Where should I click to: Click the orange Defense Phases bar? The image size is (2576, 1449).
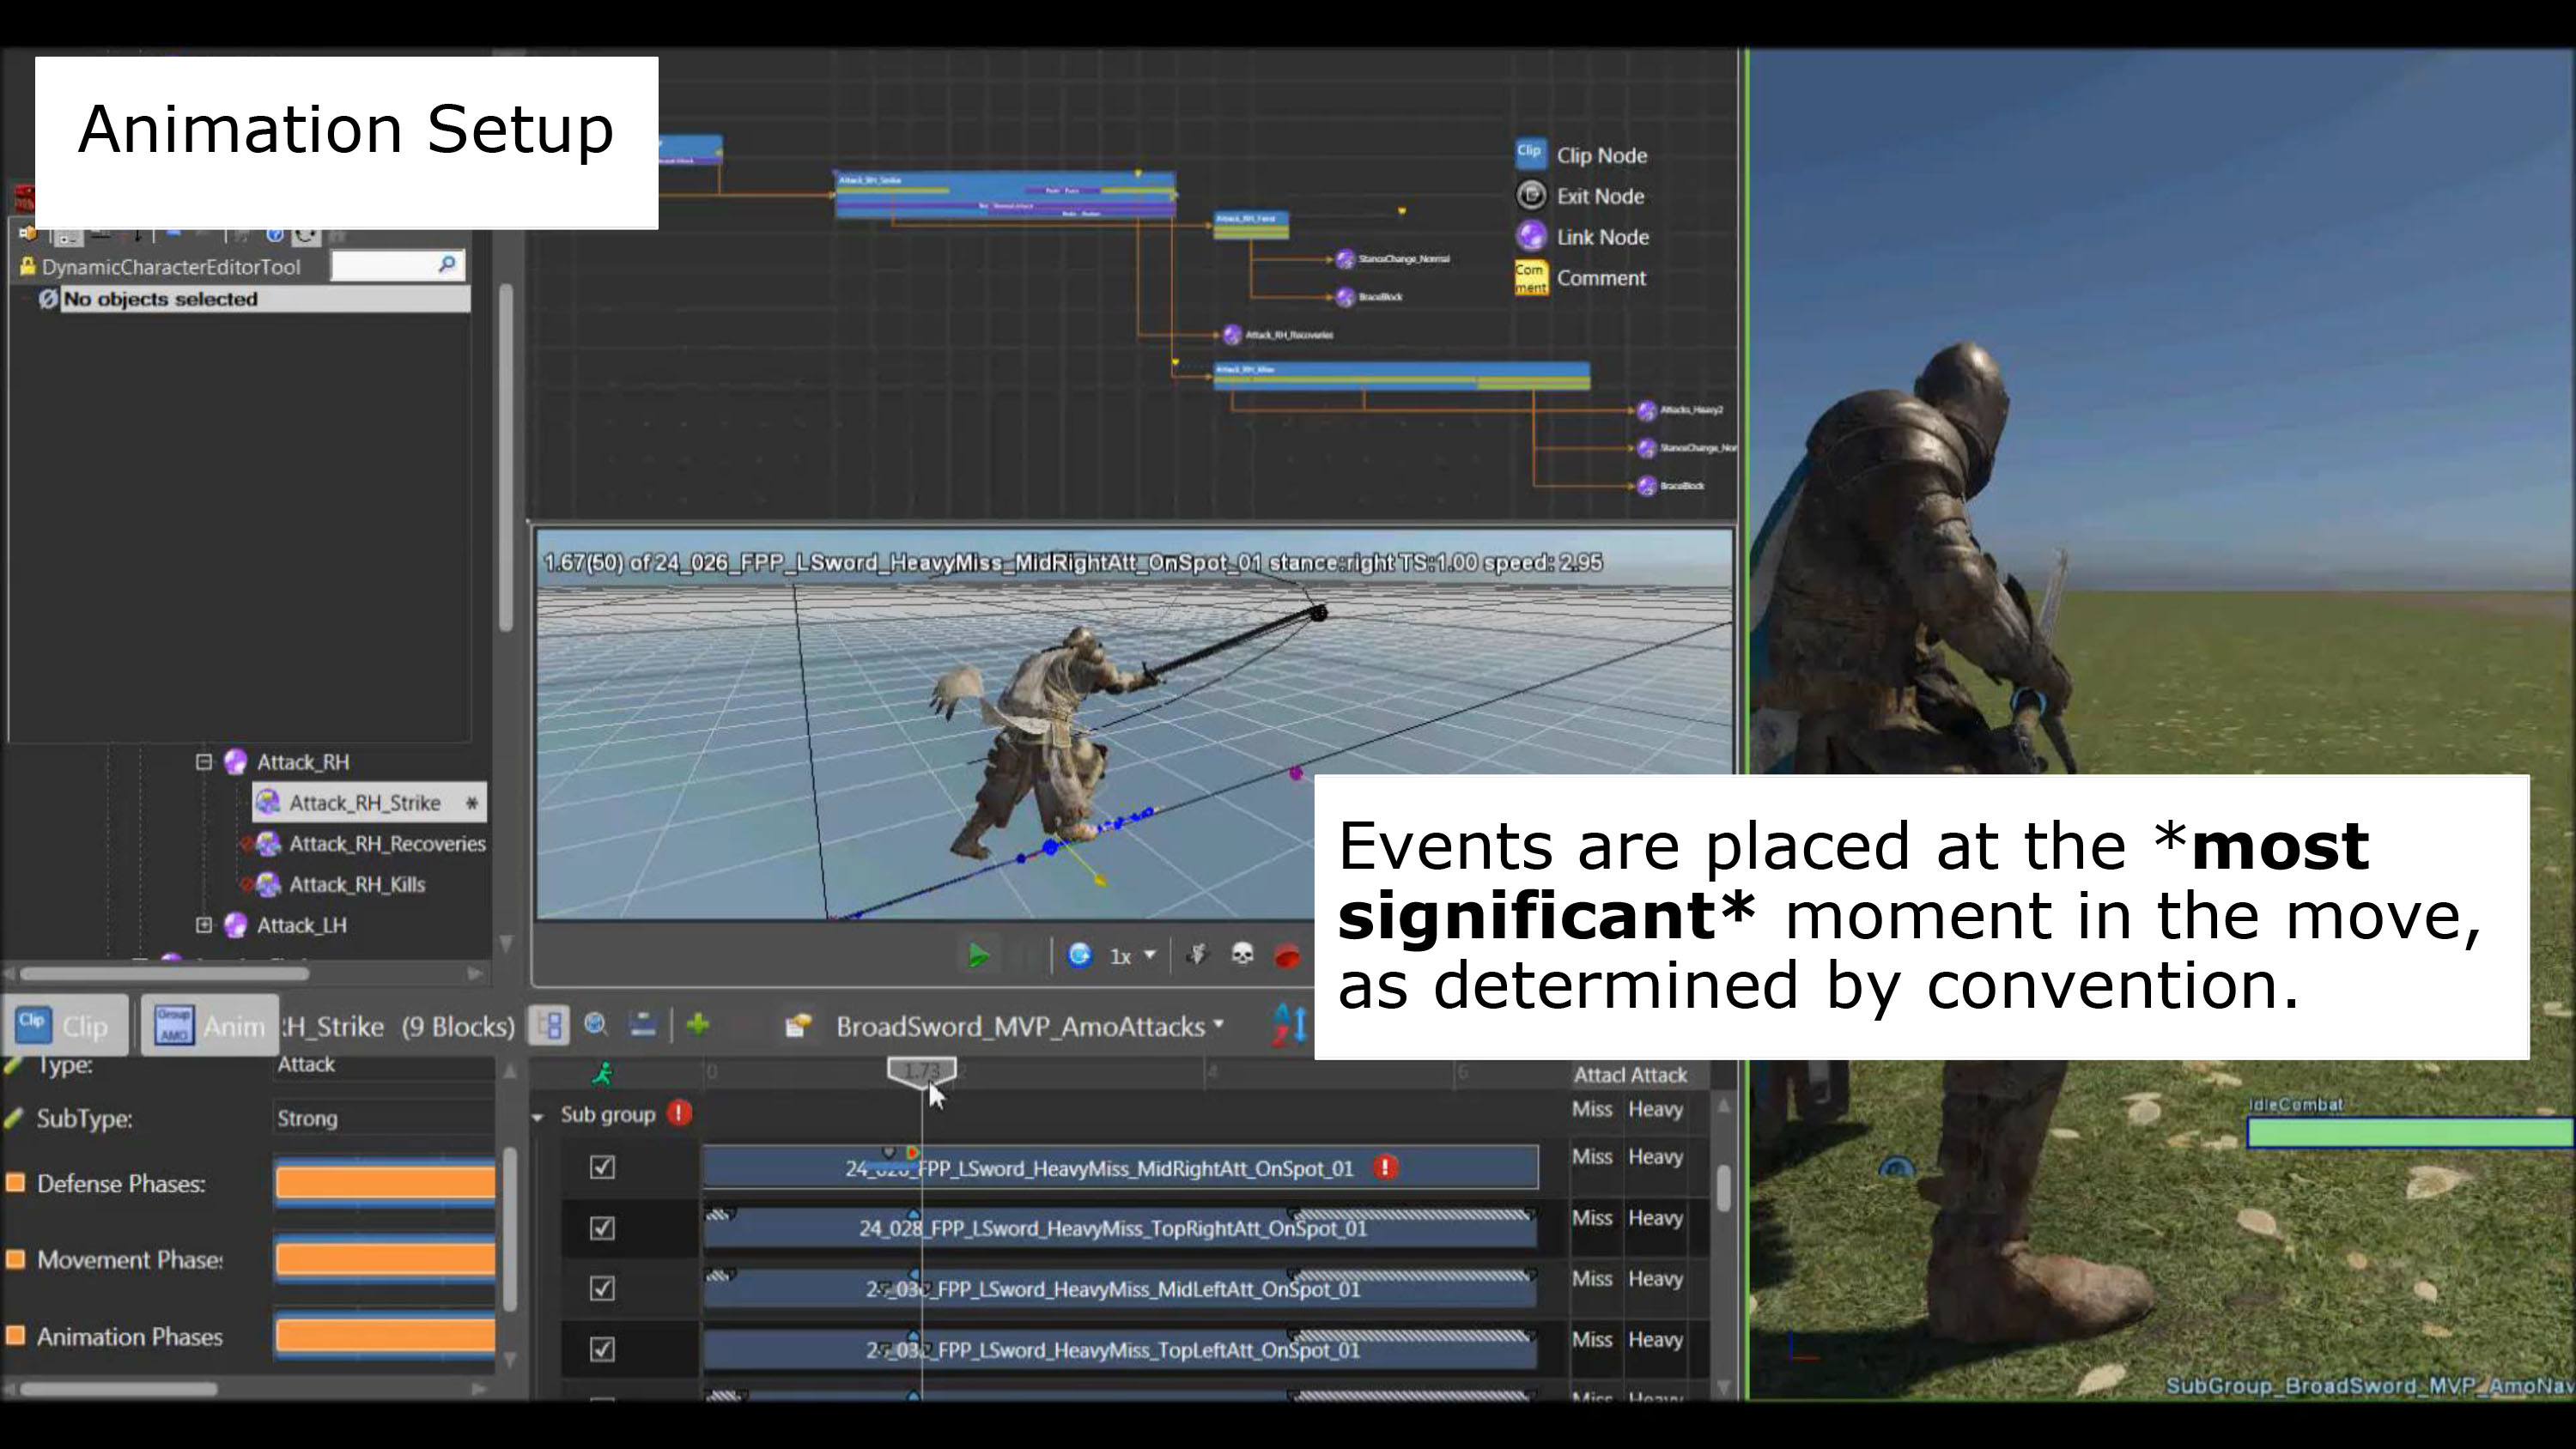point(385,1183)
